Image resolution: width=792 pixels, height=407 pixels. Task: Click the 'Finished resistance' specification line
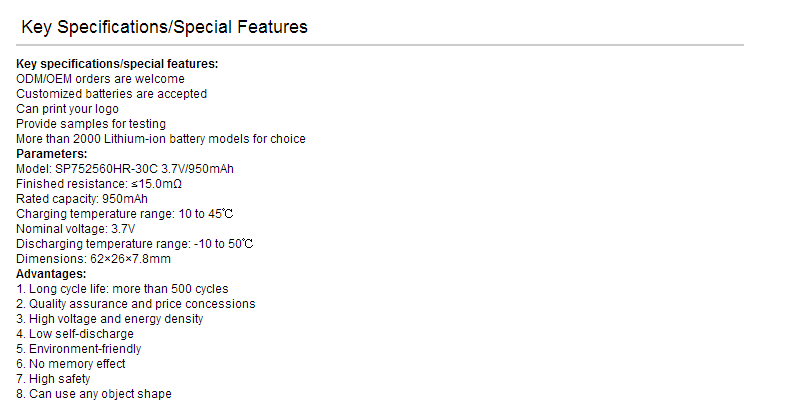point(99,184)
